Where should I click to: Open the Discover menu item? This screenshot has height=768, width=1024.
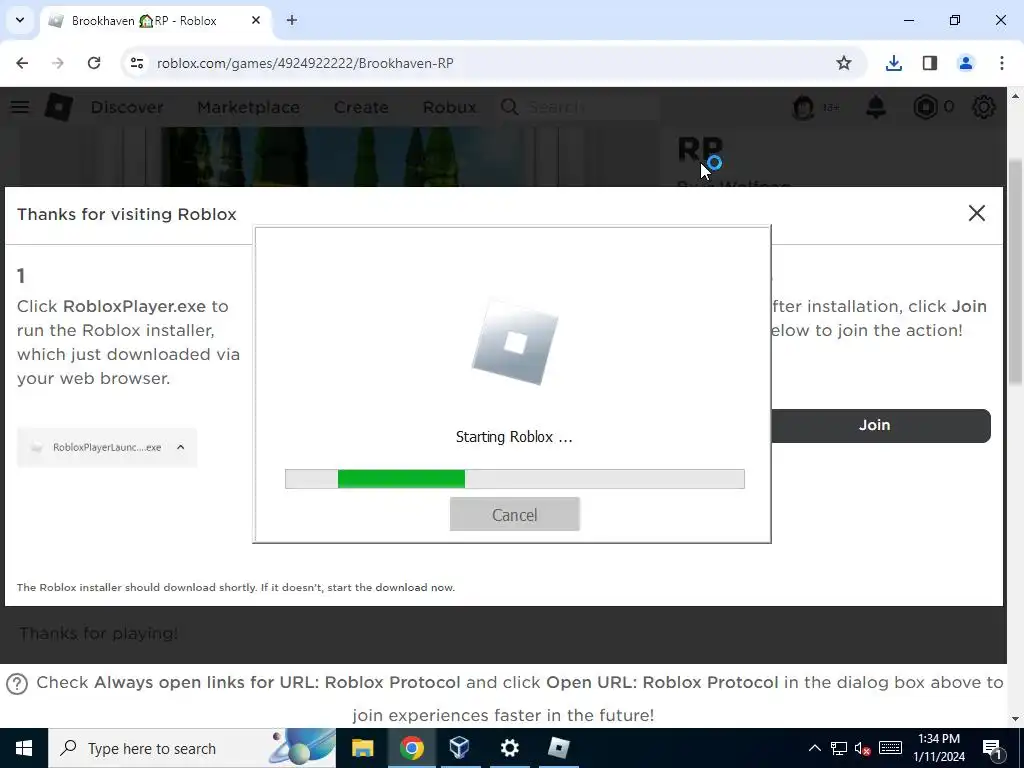[127, 107]
